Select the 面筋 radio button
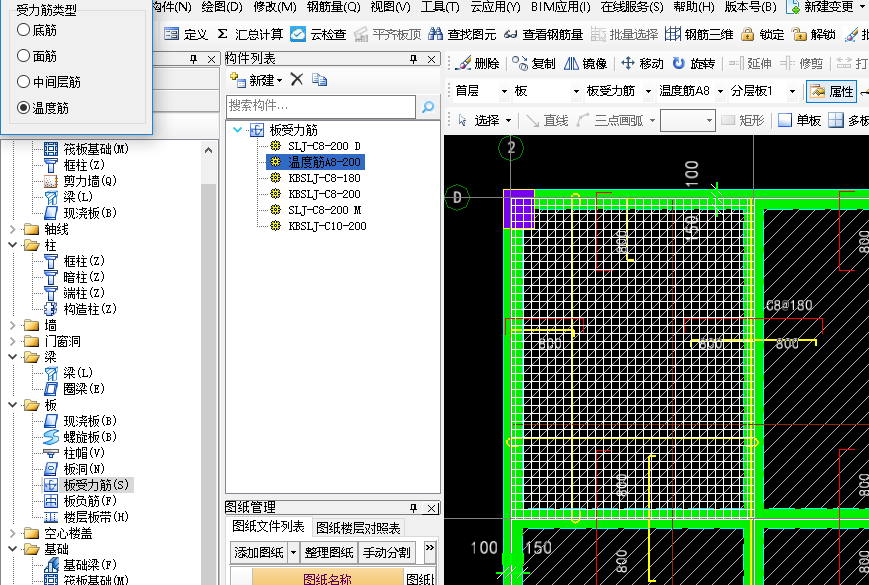 coord(23,56)
